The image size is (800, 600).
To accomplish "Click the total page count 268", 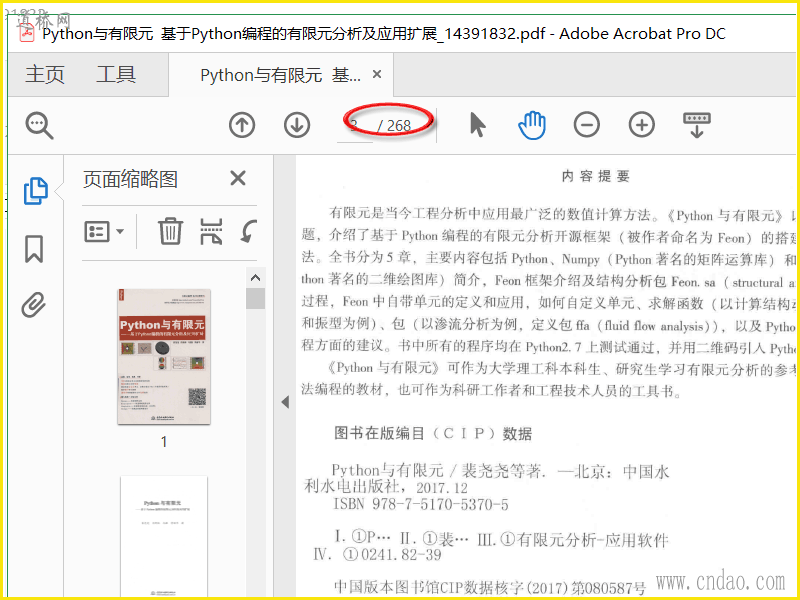I will coord(398,126).
